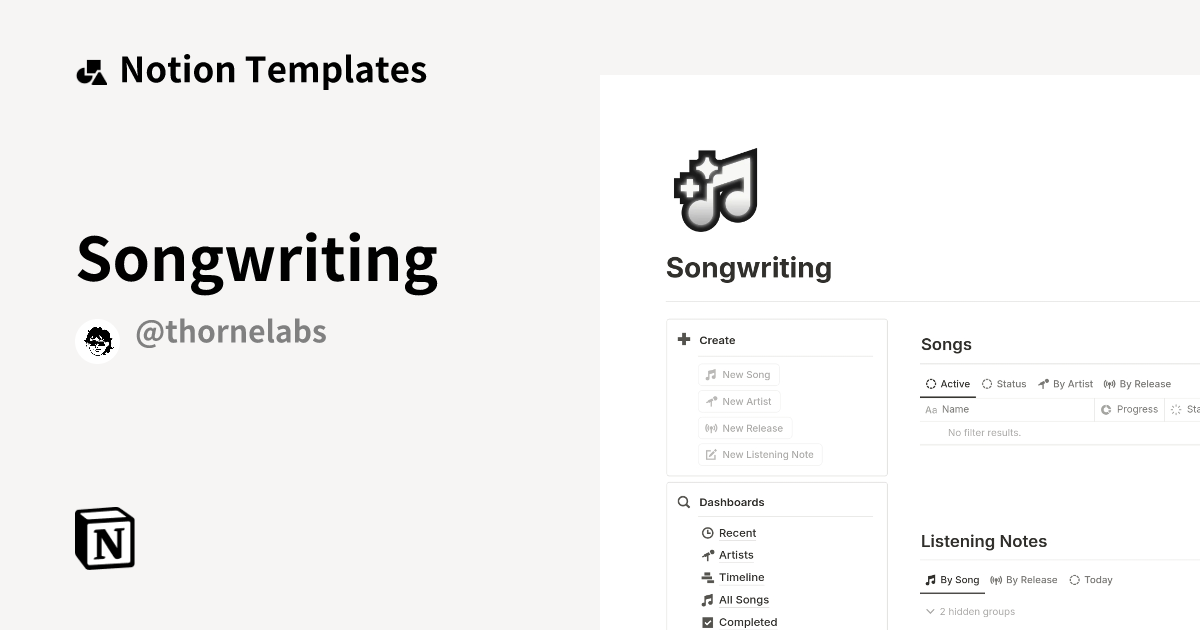Viewport: 1200px width, 630px height.
Task: Select the pencil icon on New Listening Note
Action: tap(713, 454)
